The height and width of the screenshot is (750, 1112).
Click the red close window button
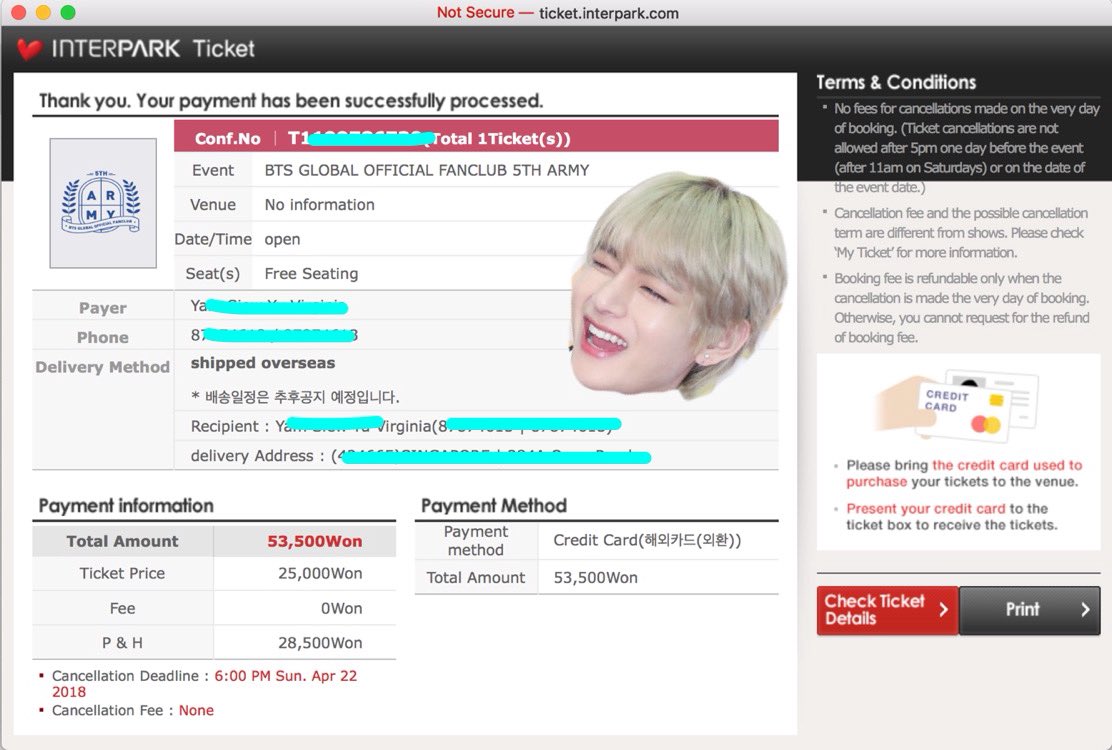coord(19,12)
